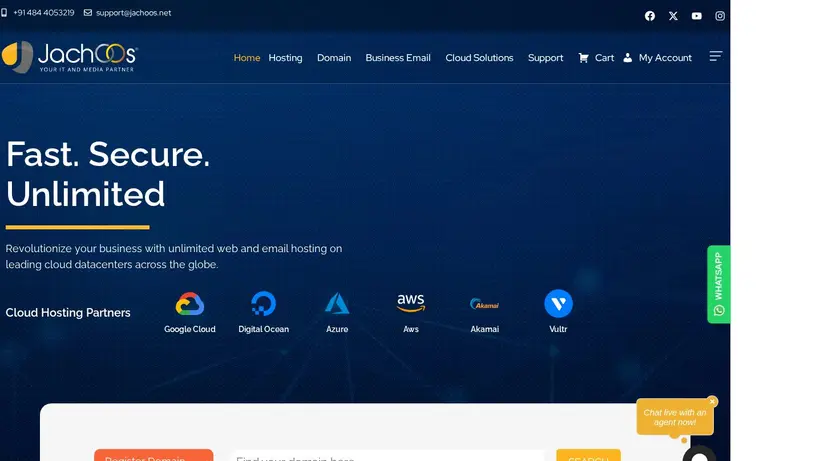The height and width of the screenshot is (461, 820).
Task: Open the WhatsApp side tab
Action: pos(719,284)
